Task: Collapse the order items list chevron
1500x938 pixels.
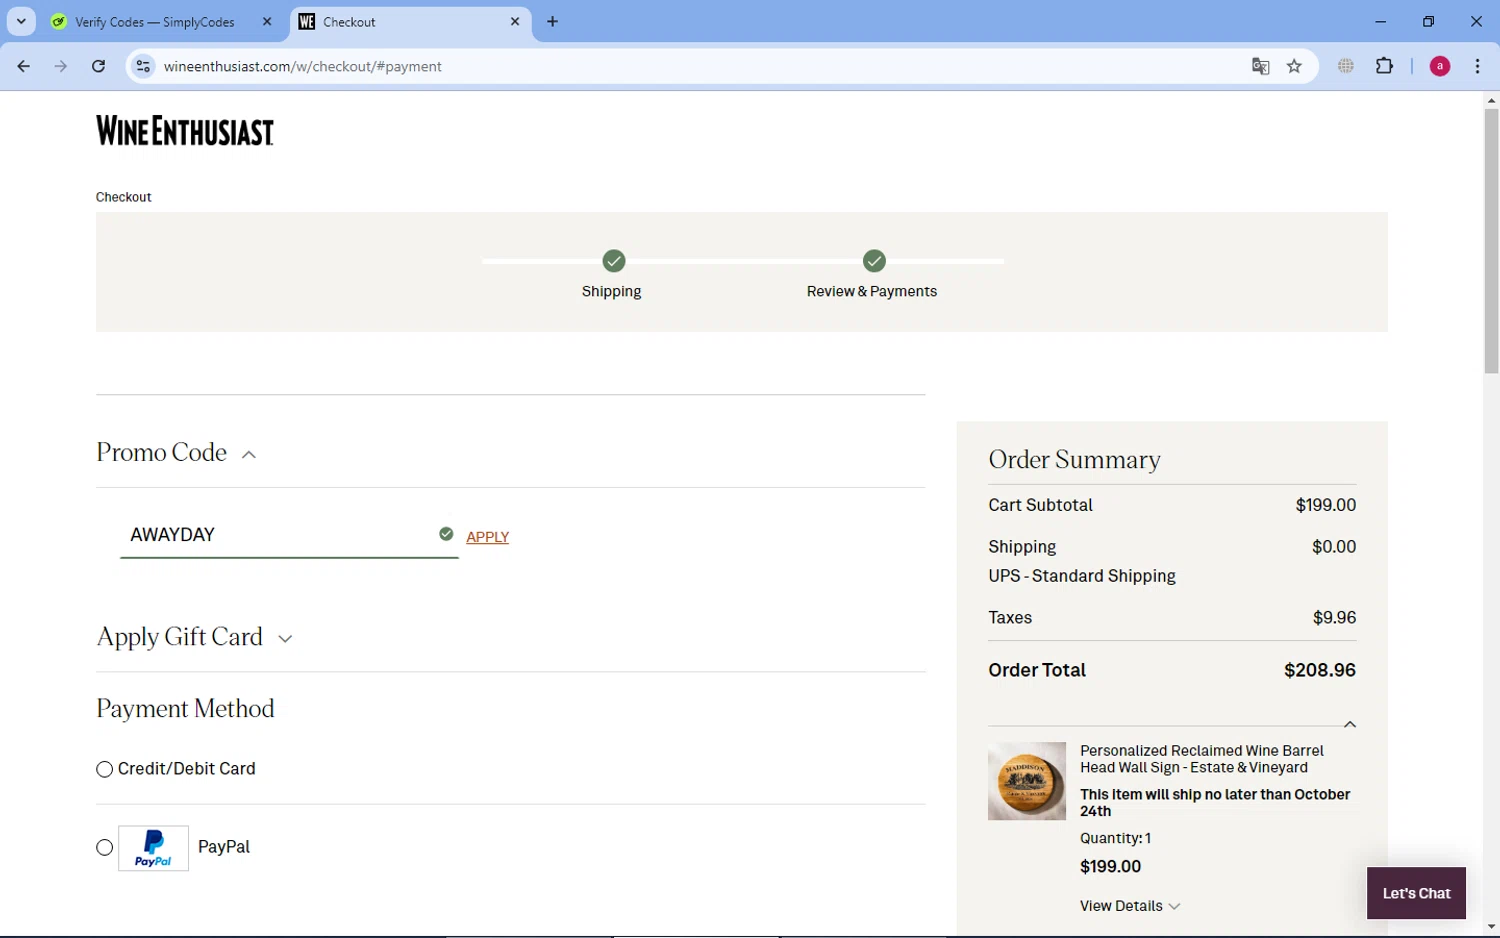Action: [x=1350, y=724]
